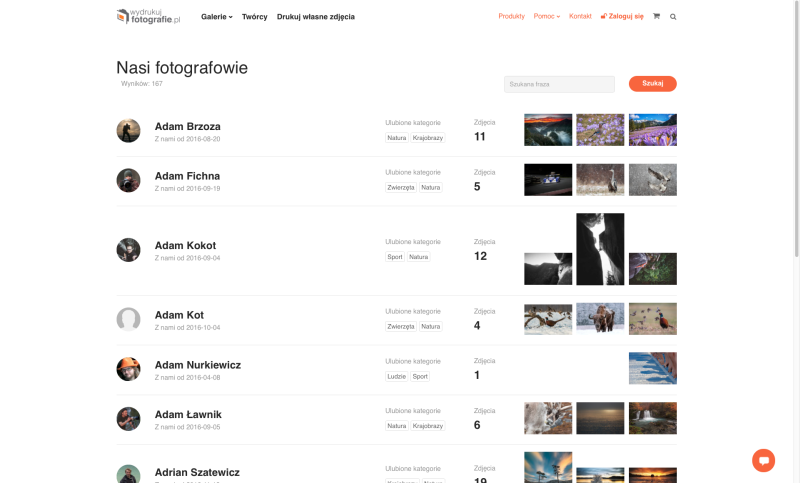Expand the Galerie dropdown menu
Image resolution: width=800 pixels, height=483 pixels.
point(217,17)
